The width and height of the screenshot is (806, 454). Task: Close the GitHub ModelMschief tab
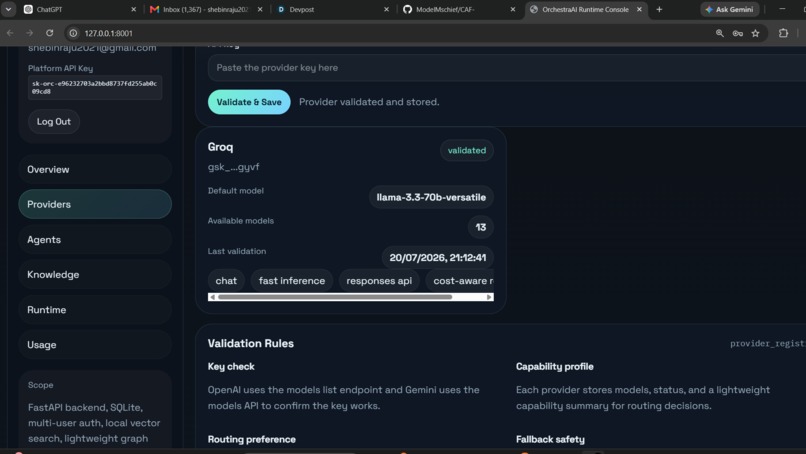[512, 9]
